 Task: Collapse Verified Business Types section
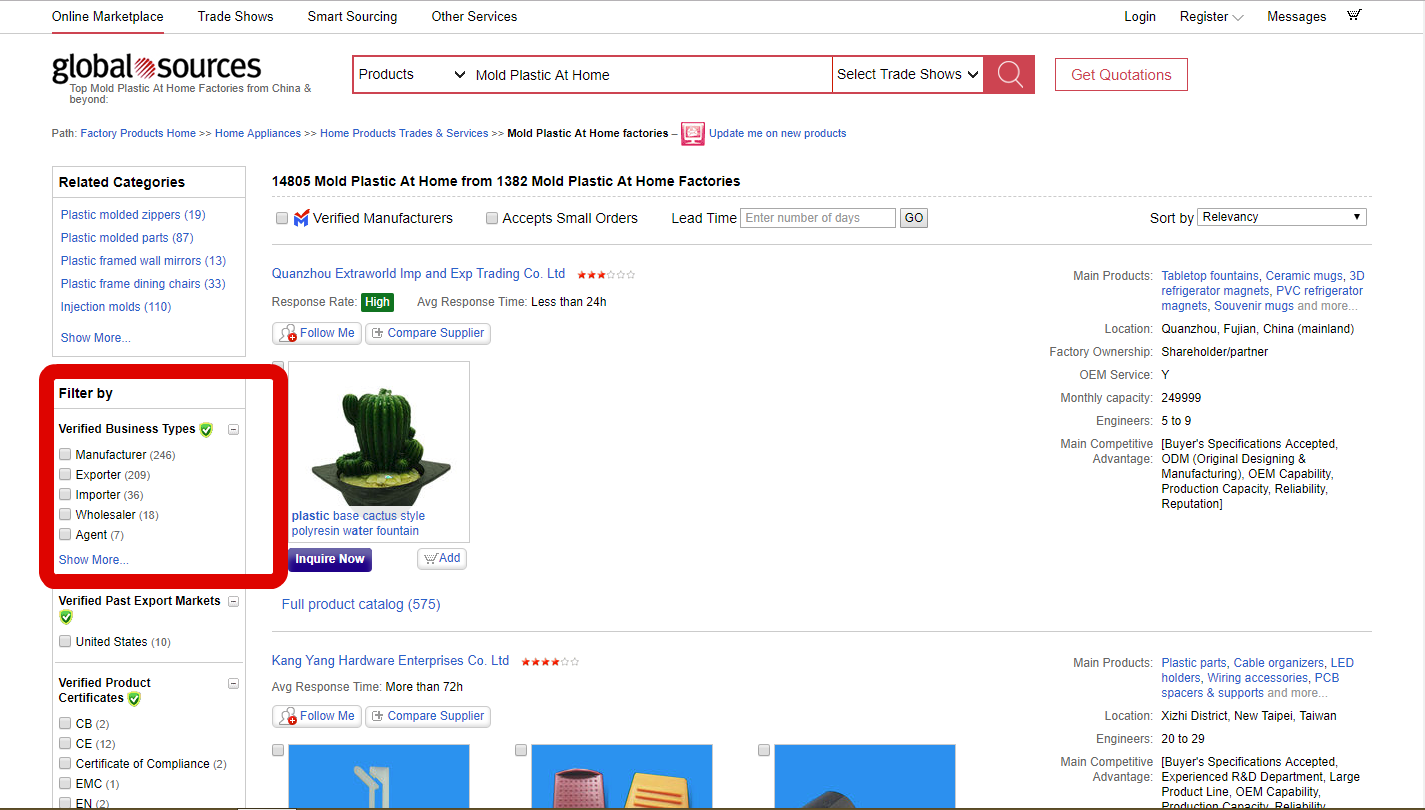tap(234, 430)
